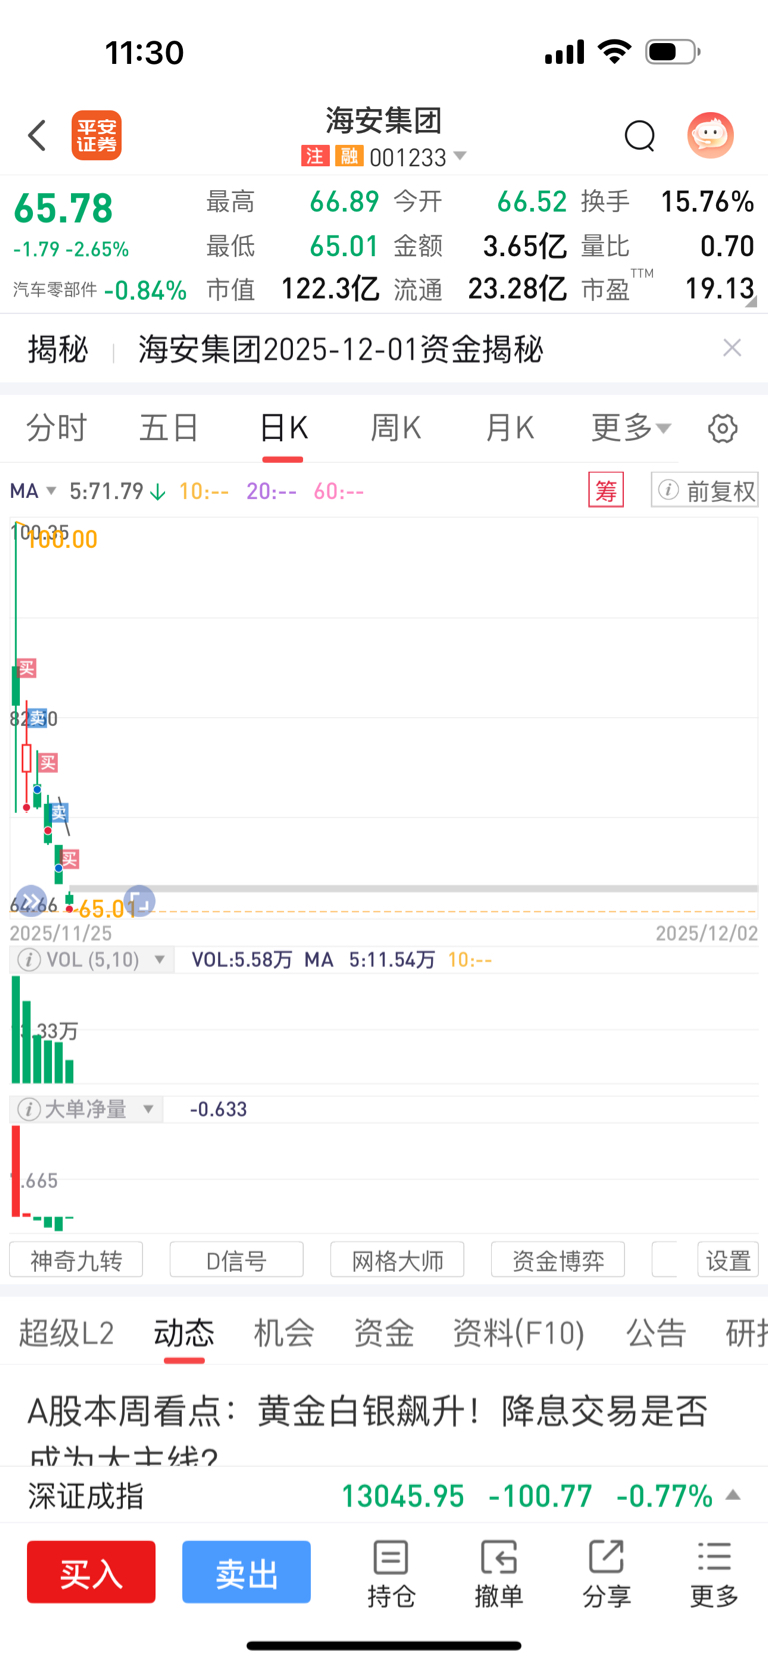Expand the 深证成指 index bar arrow
768x1665 pixels.
pyautogui.click(x=733, y=1495)
